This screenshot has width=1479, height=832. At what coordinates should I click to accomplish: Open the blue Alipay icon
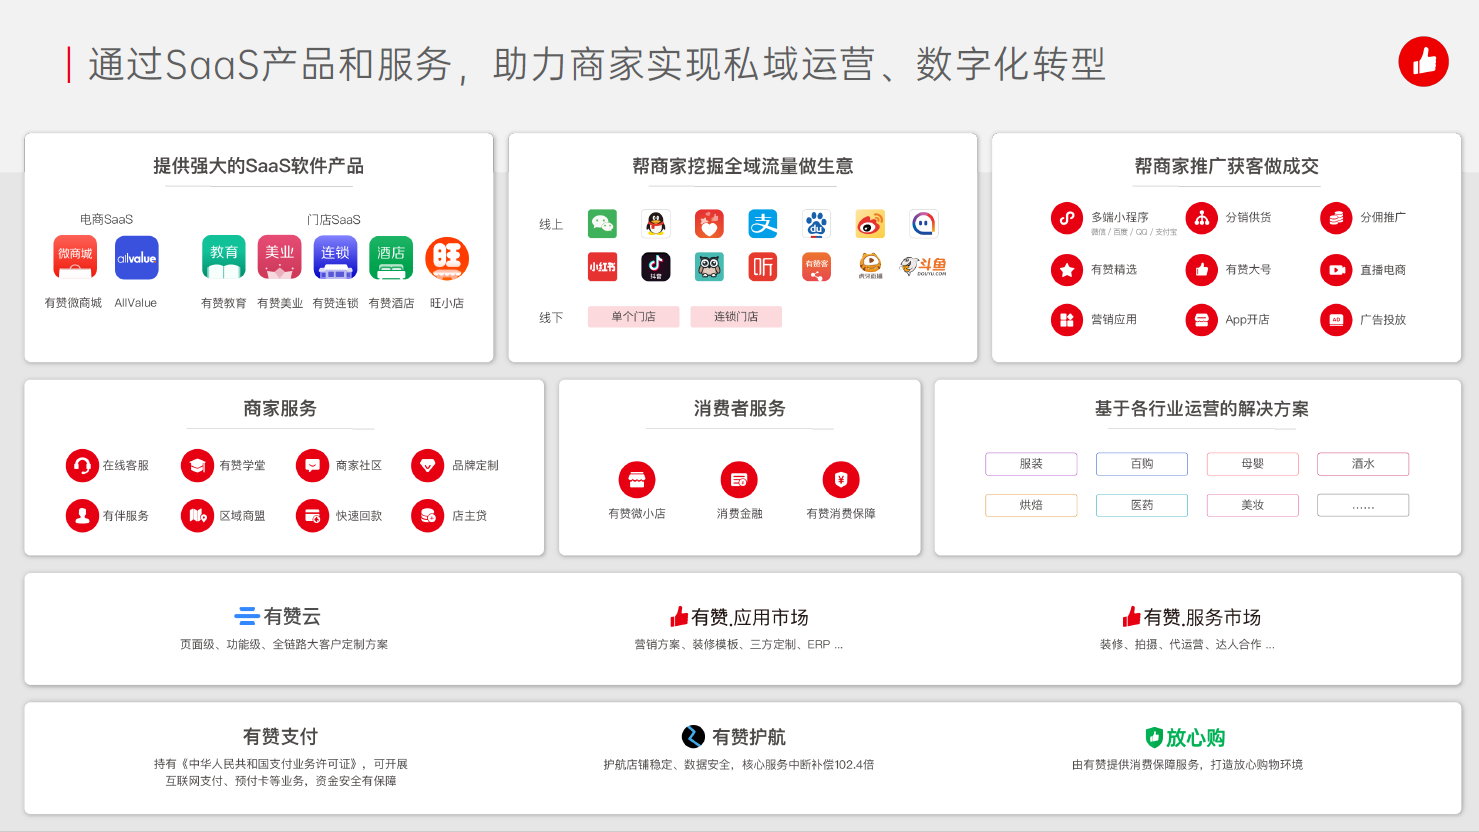pyautogui.click(x=763, y=224)
